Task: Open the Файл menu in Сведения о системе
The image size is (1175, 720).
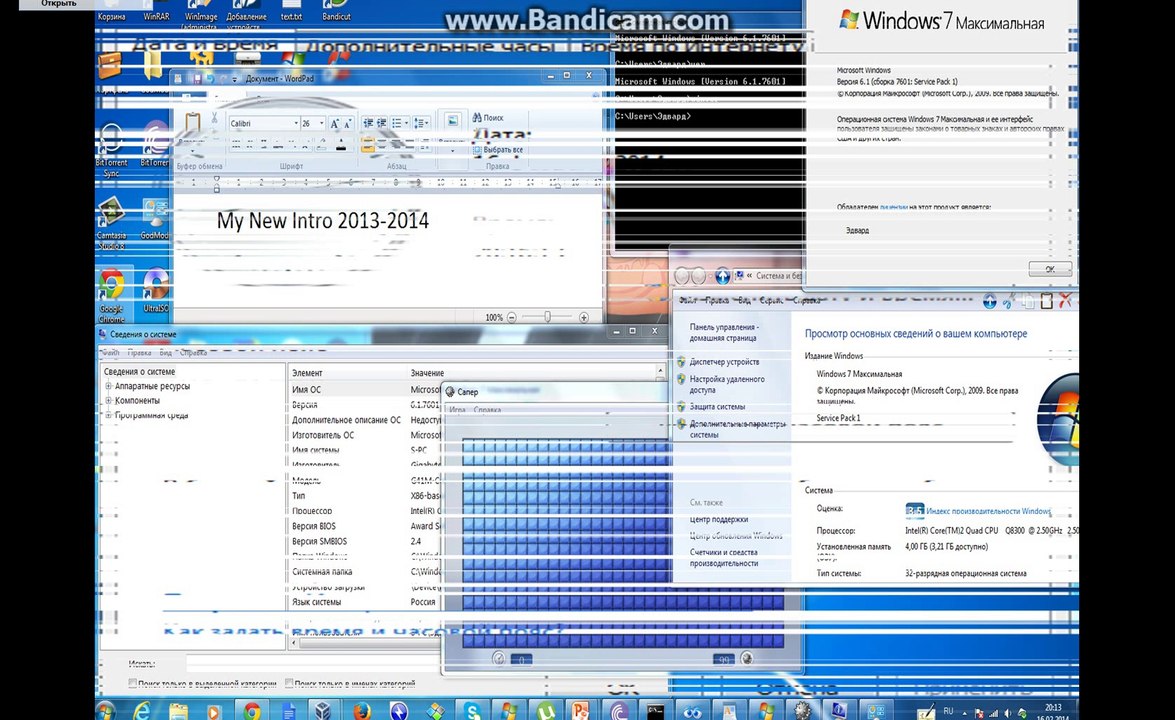Action: (x=110, y=352)
